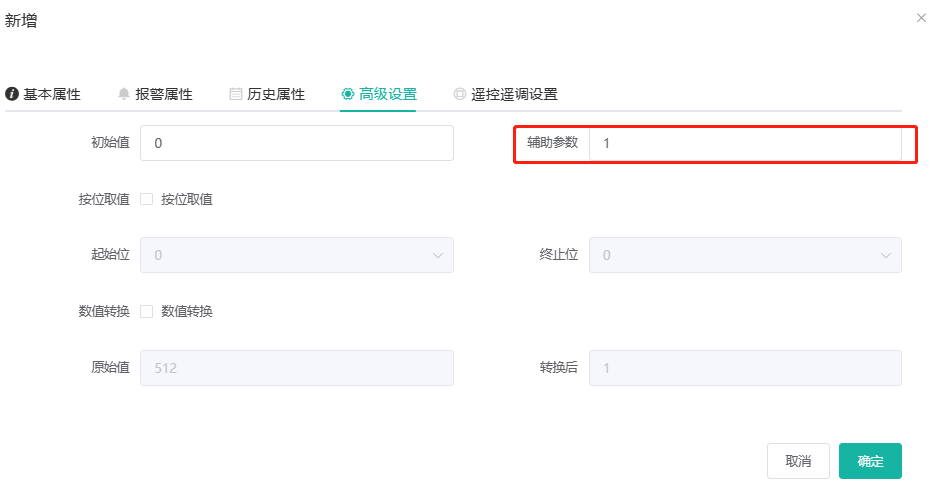The width and height of the screenshot is (934, 485).
Task: Click the 取消 button
Action: tap(798, 461)
